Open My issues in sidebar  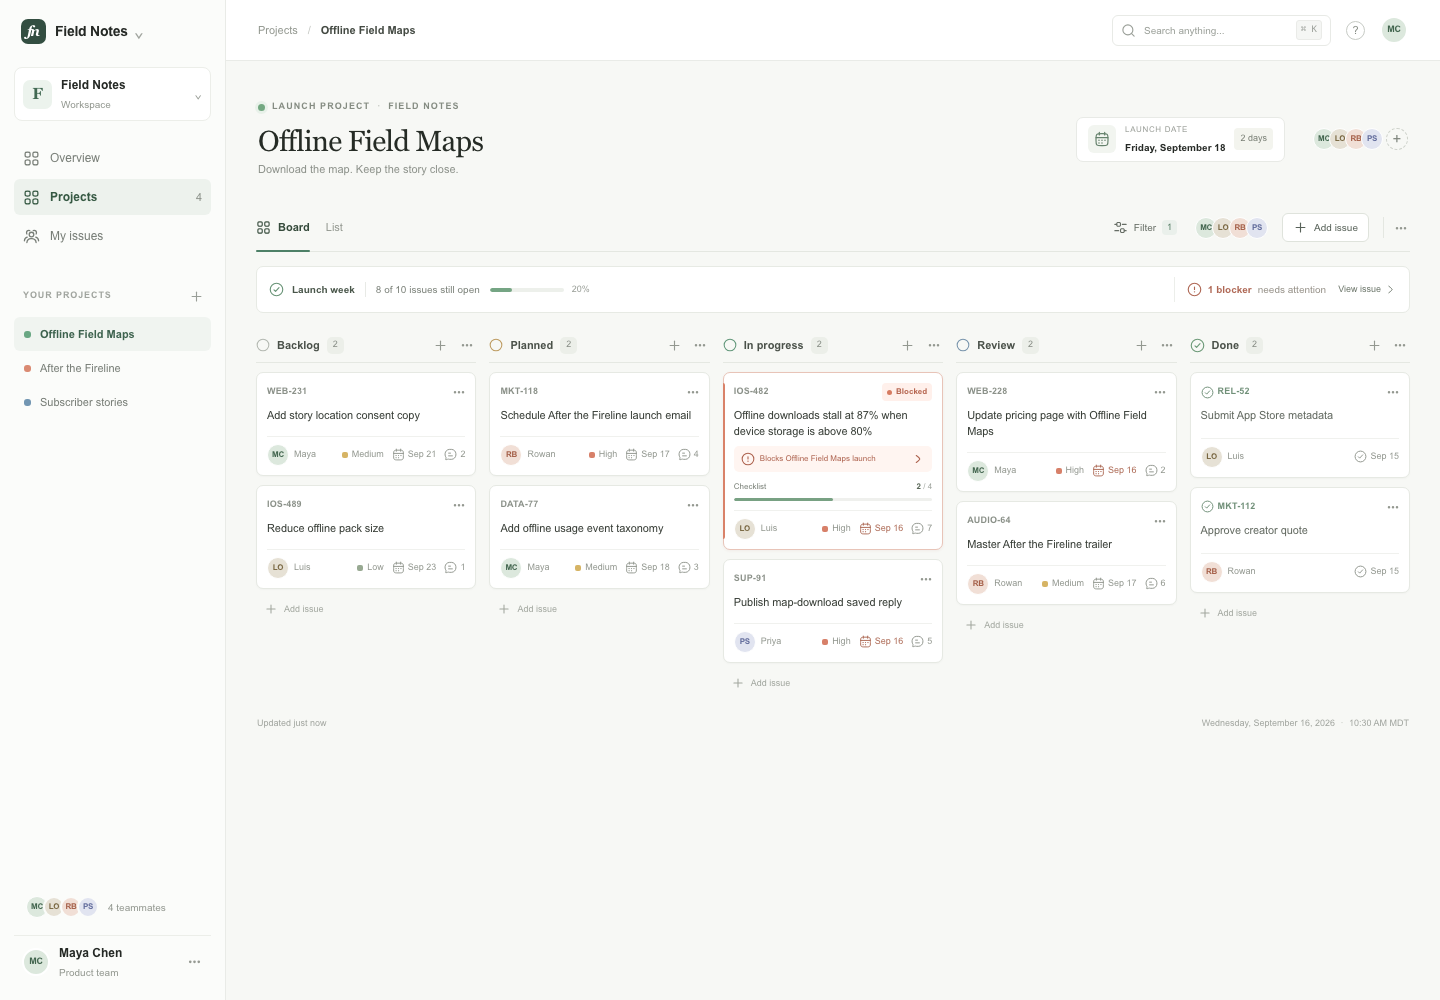(x=112, y=236)
